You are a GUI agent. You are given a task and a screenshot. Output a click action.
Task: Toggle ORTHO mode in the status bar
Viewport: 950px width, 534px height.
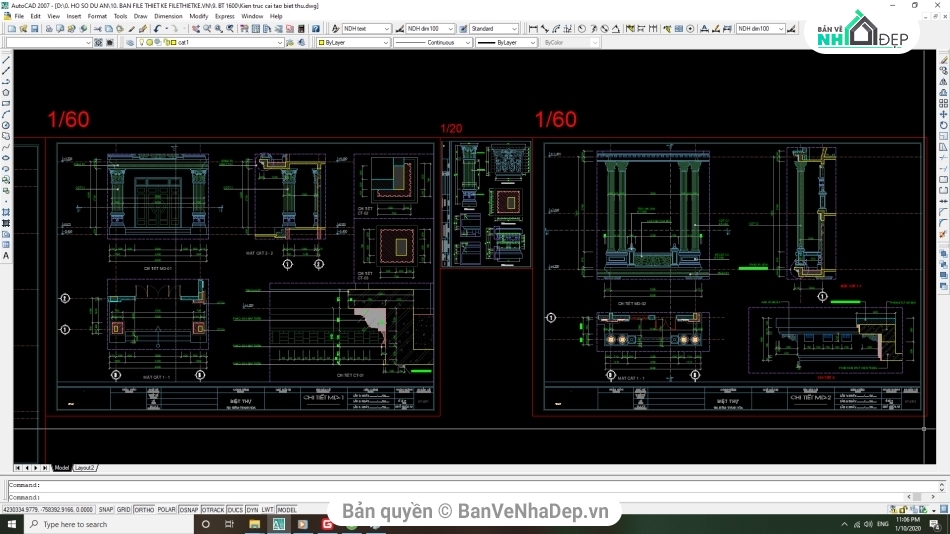[x=144, y=509]
